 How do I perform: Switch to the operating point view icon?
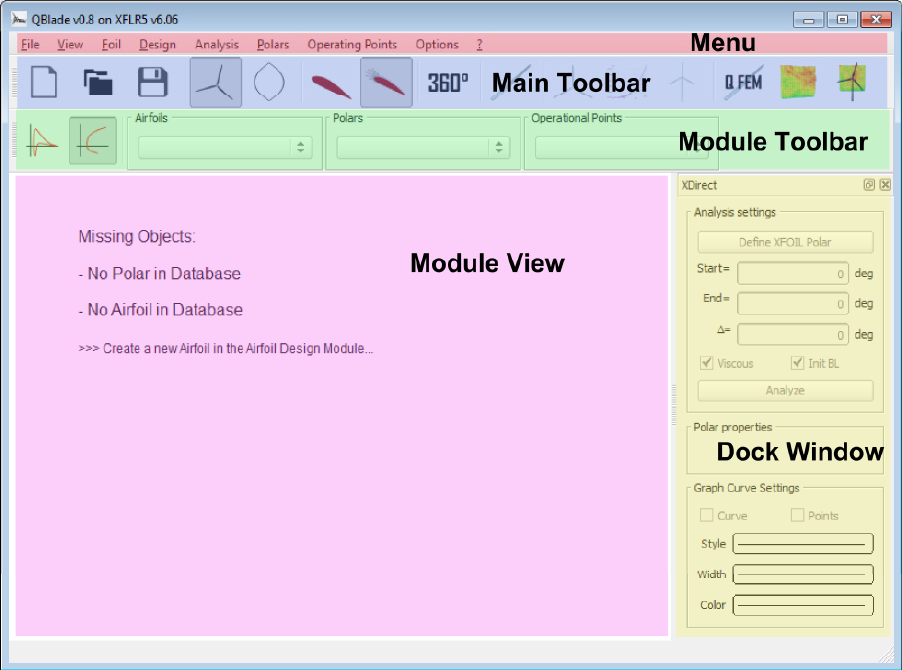click(x=42, y=141)
